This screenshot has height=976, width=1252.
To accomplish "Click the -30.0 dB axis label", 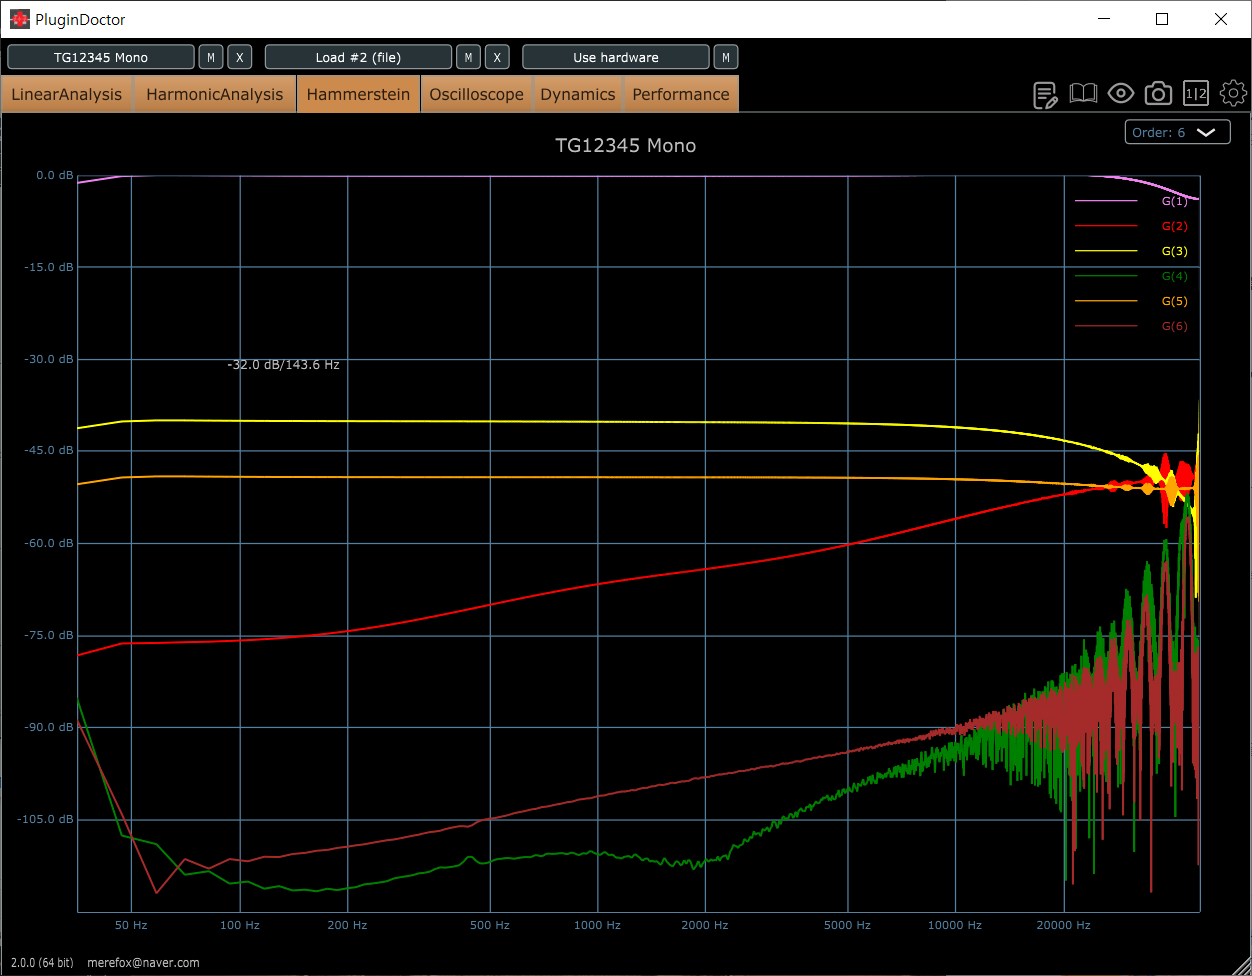I will click(x=49, y=359).
